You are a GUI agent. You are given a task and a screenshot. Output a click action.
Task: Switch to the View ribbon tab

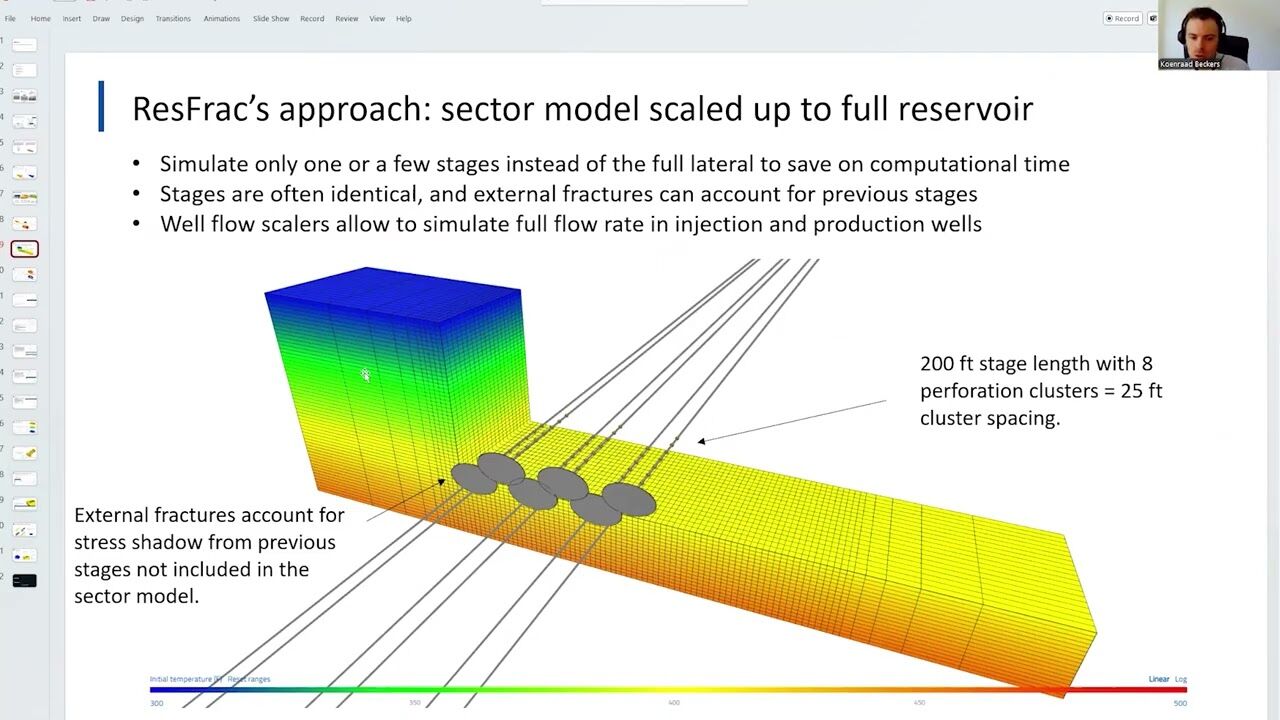pyautogui.click(x=377, y=18)
